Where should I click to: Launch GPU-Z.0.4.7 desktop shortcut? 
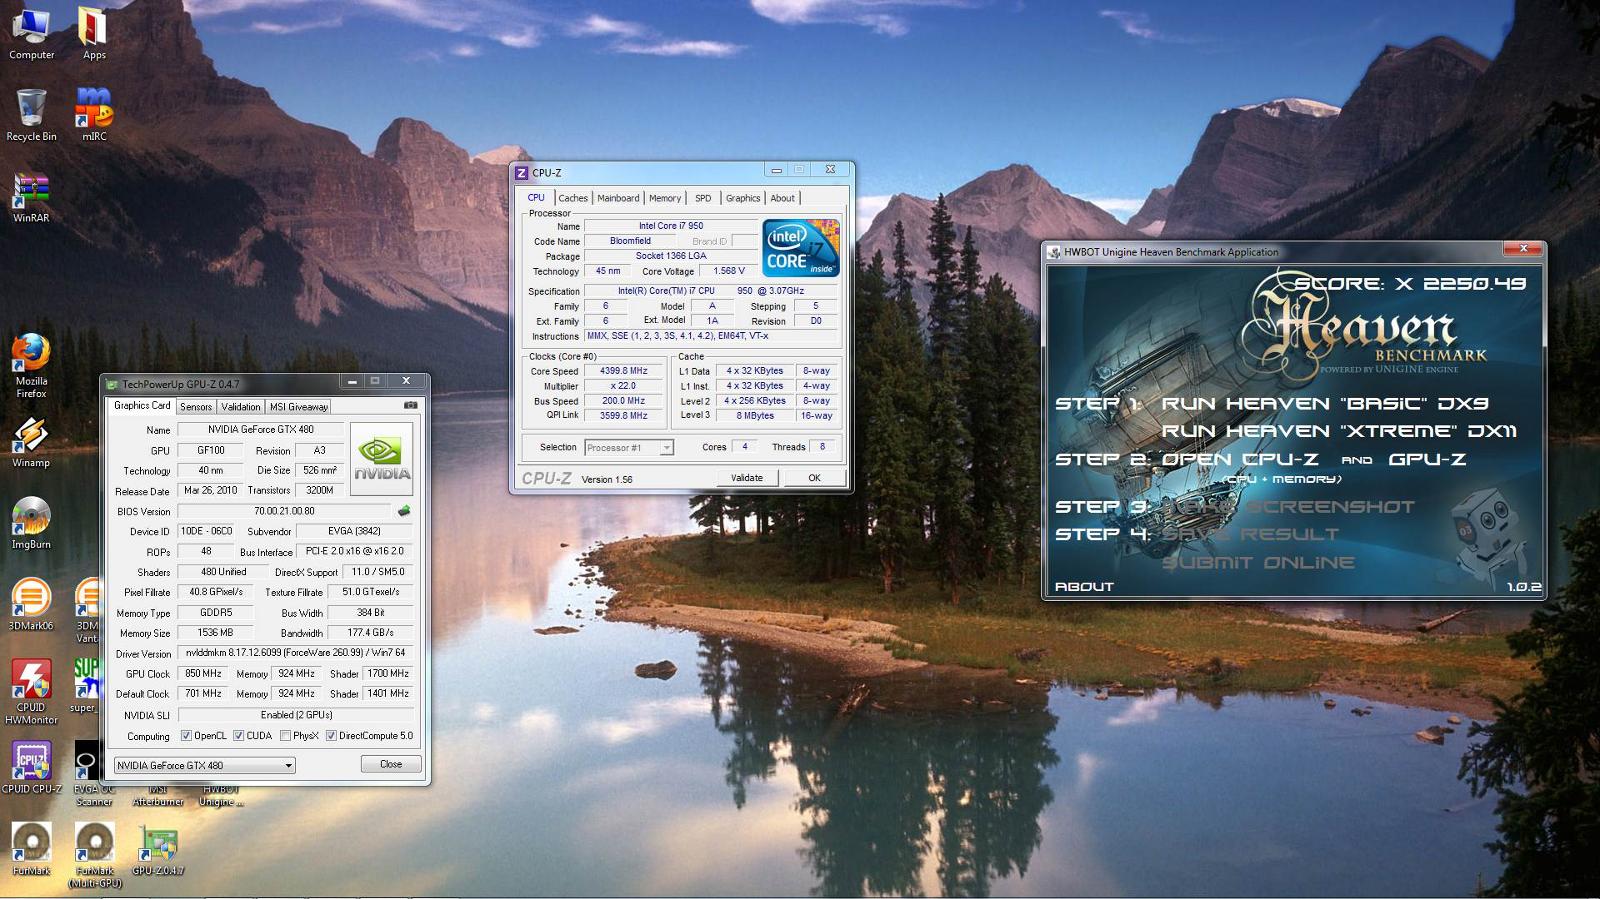(158, 849)
